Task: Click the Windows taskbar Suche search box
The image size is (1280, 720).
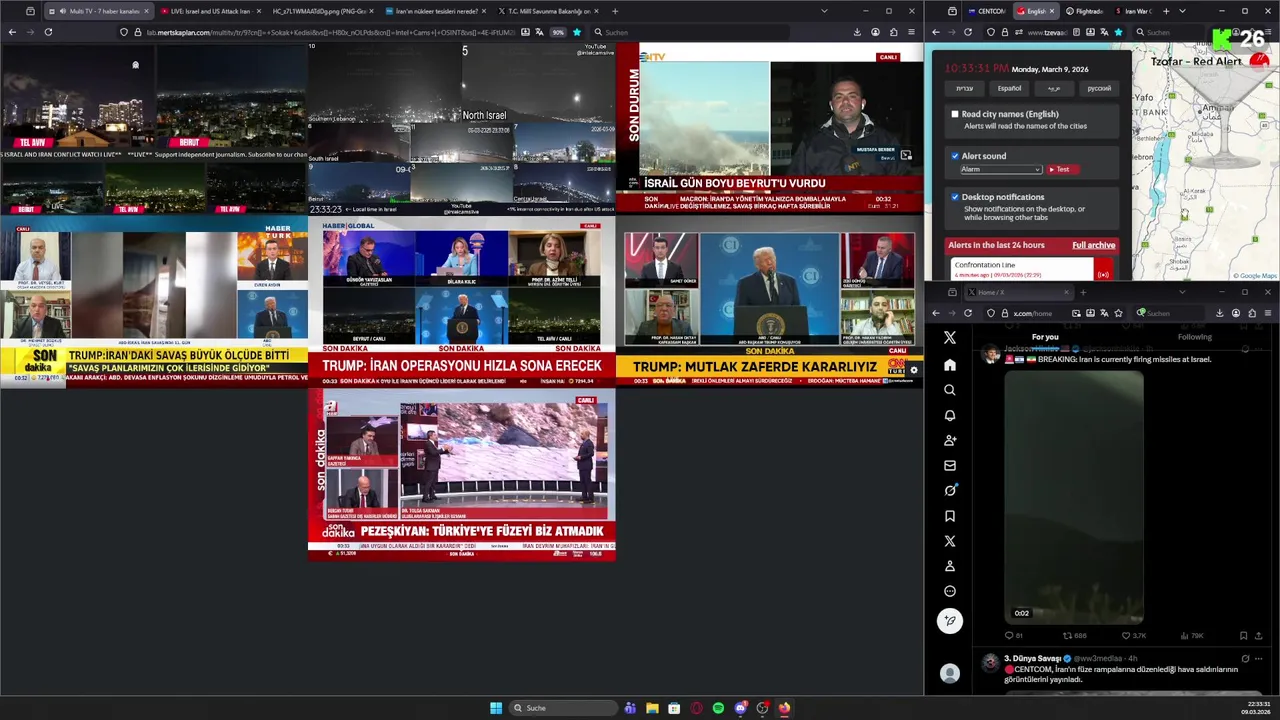Action: tap(562, 708)
